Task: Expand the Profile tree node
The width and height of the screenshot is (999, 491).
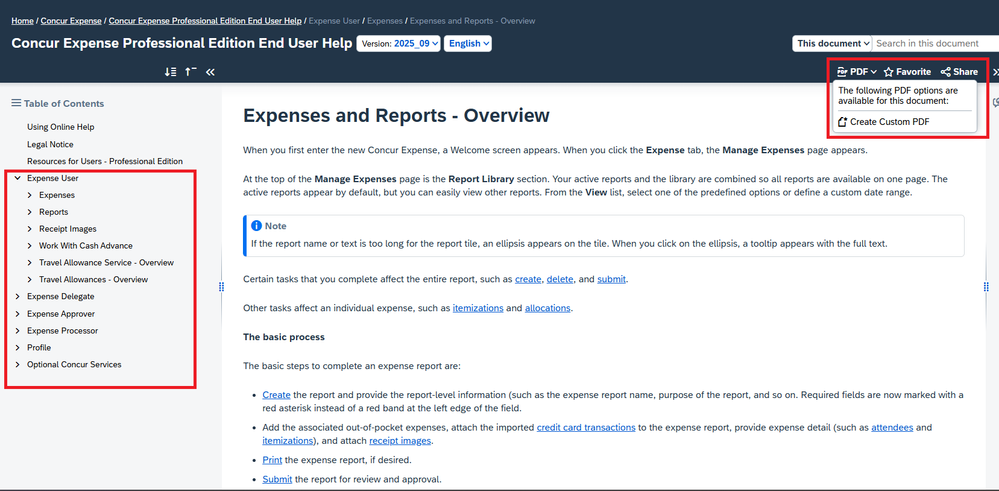Action: click(18, 348)
